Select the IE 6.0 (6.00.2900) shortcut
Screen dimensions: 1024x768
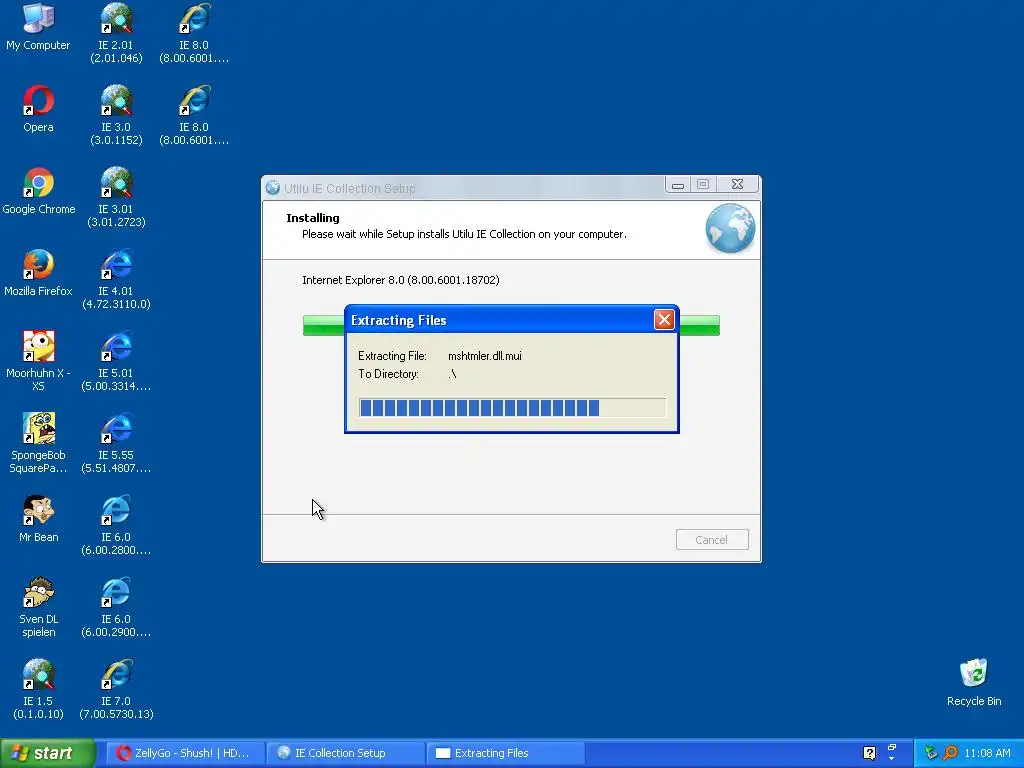point(116,607)
